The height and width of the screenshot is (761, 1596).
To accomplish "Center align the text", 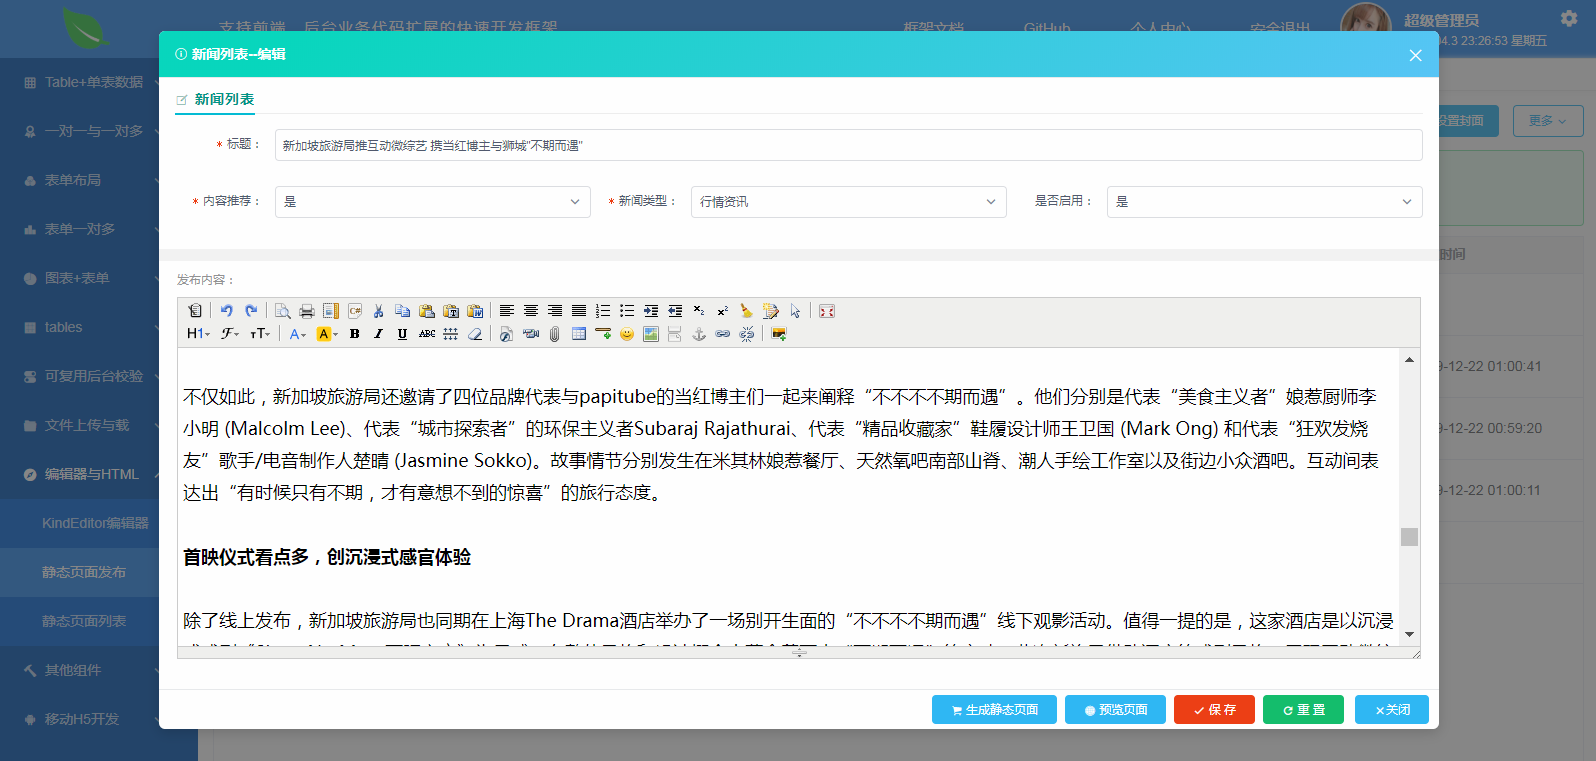I will click(x=531, y=311).
